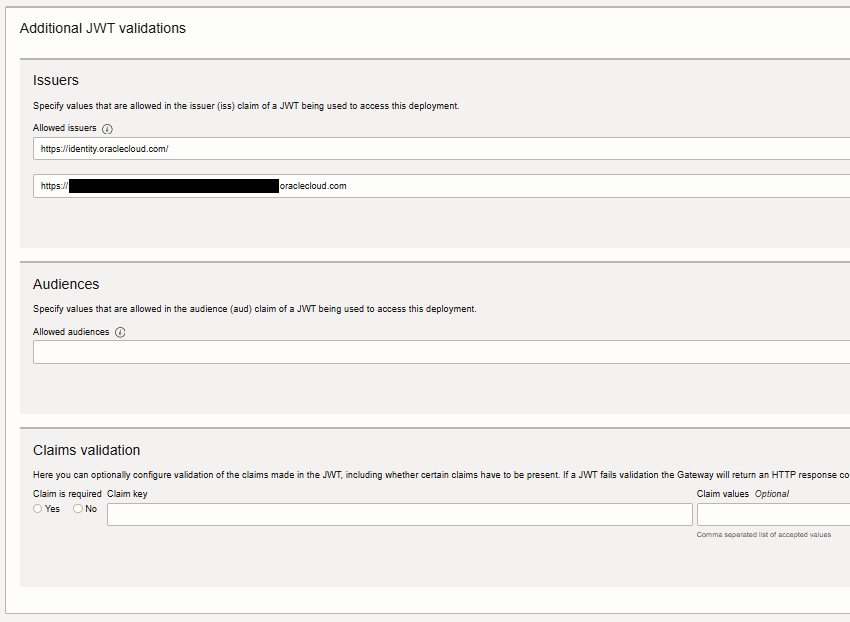This screenshot has width=850, height=622.
Task: Click the Claim key column label
Action: (128, 493)
